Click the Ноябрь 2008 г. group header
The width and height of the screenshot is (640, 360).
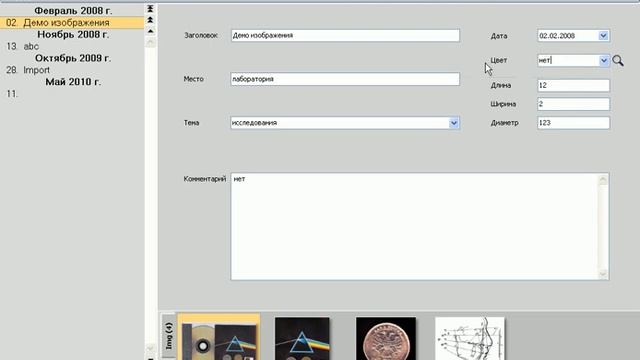click(x=73, y=35)
